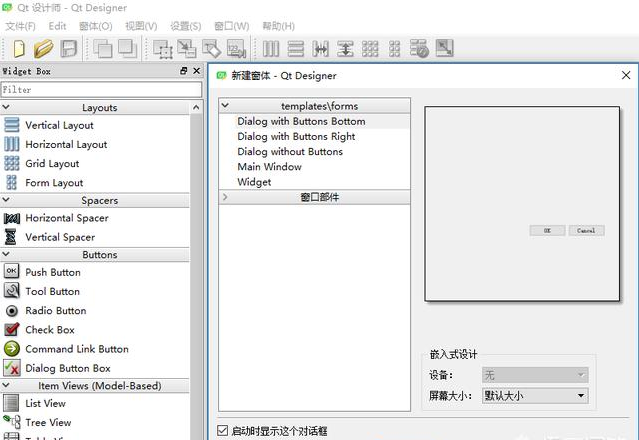
Task: Open the 视图(V) menu
Action: click(141, 26)
